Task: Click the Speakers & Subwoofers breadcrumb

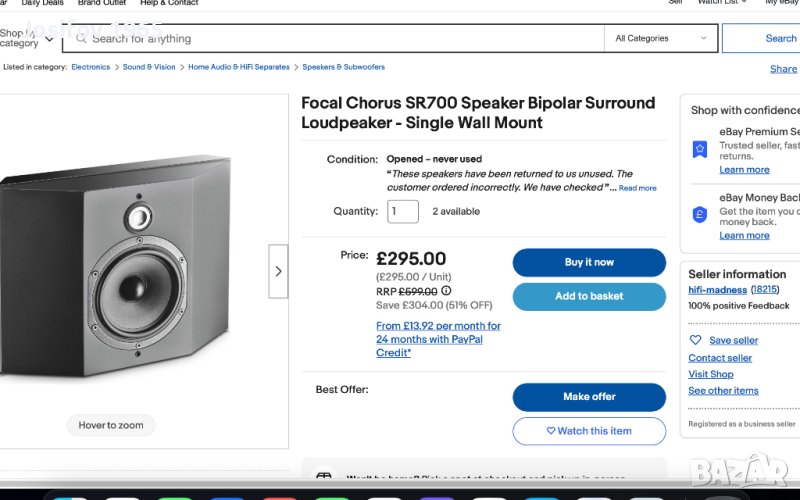Action: click(343, 67)
